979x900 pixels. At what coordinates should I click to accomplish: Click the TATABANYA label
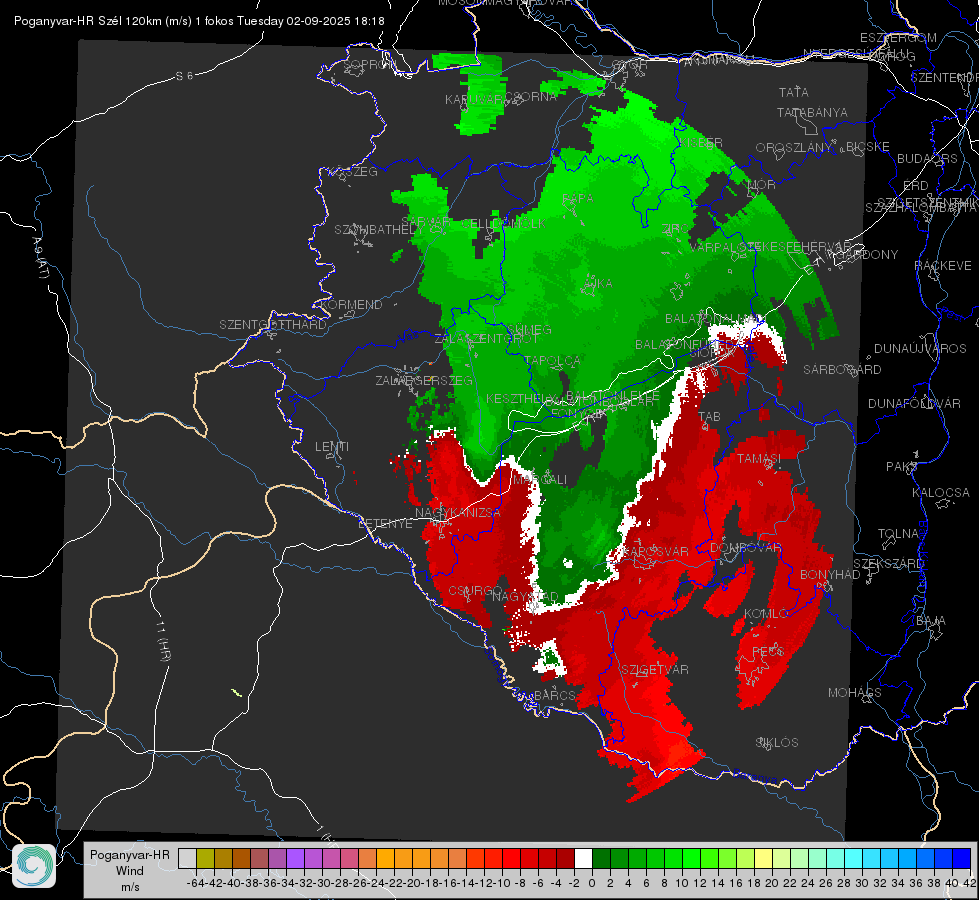click(812, 112)
